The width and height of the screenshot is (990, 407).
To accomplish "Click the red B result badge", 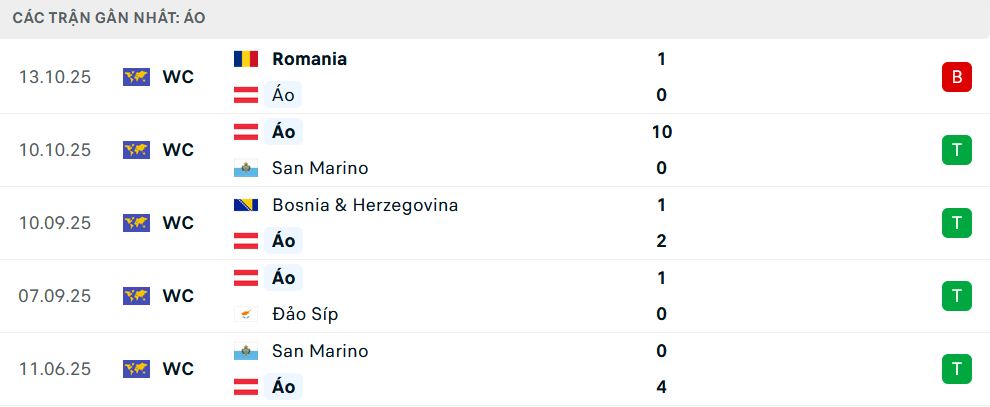I will [956, 77].
